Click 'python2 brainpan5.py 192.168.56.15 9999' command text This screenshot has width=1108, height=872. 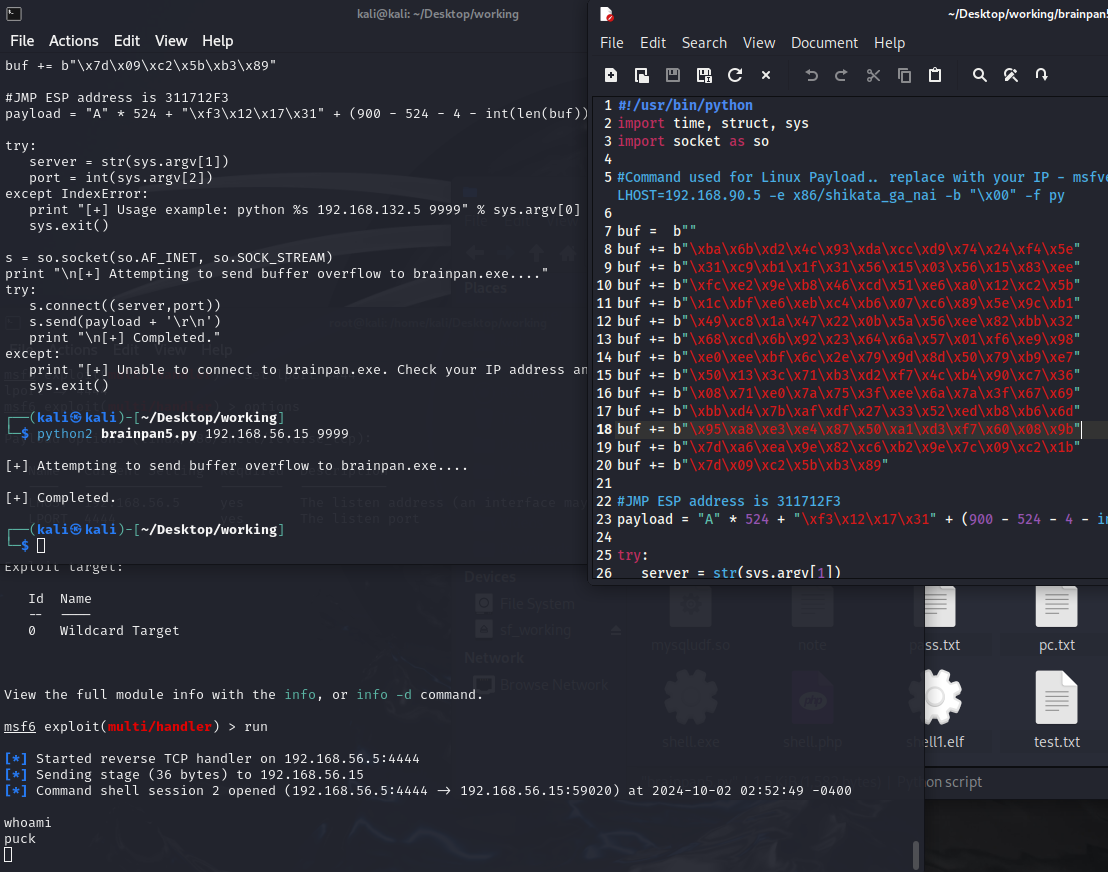point(192,434)
